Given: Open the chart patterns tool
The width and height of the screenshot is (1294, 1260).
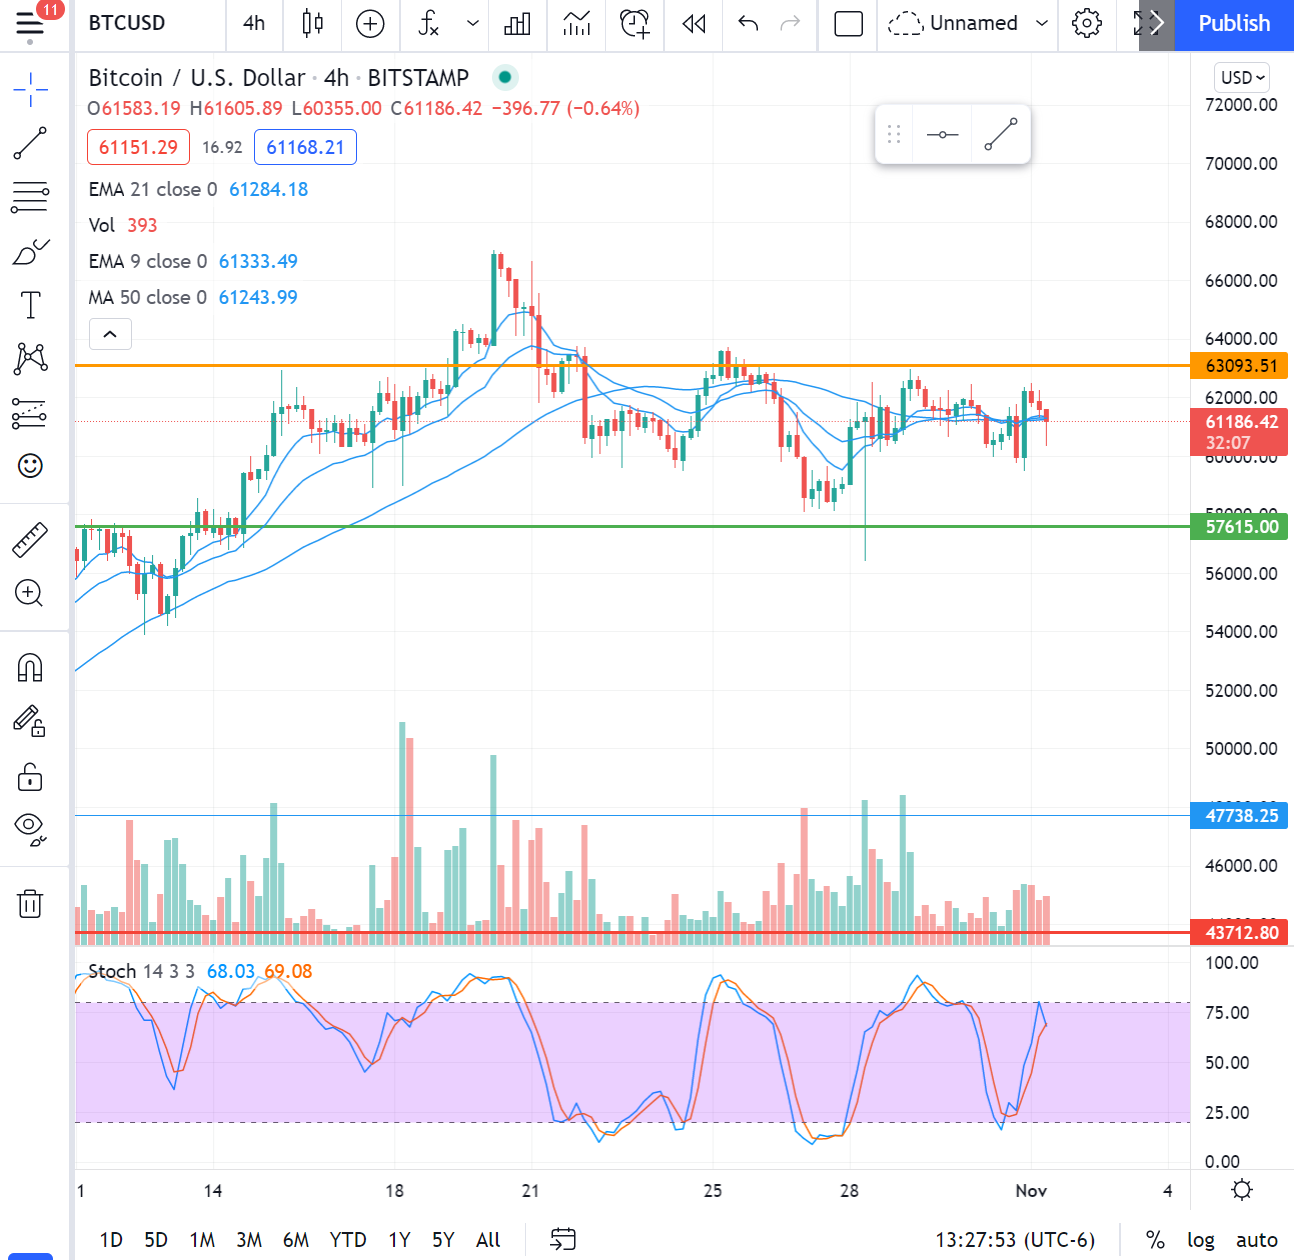Looking at the screenshot, I should click(x=31, y=358).
